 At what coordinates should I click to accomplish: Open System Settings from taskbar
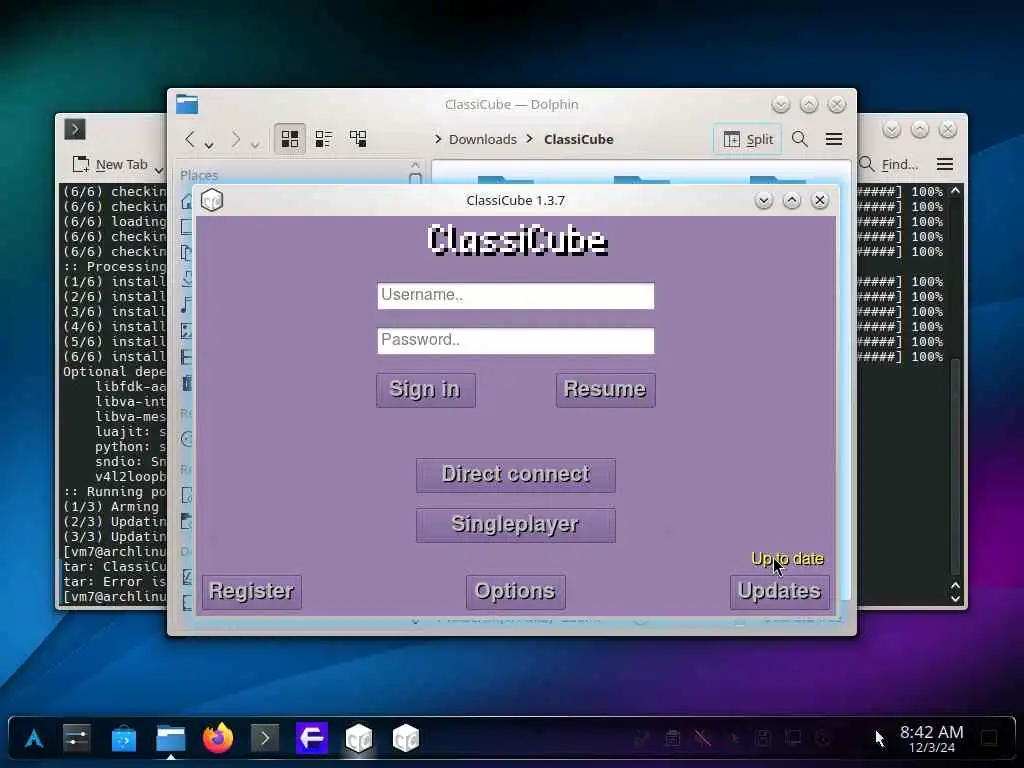point(76,739)
